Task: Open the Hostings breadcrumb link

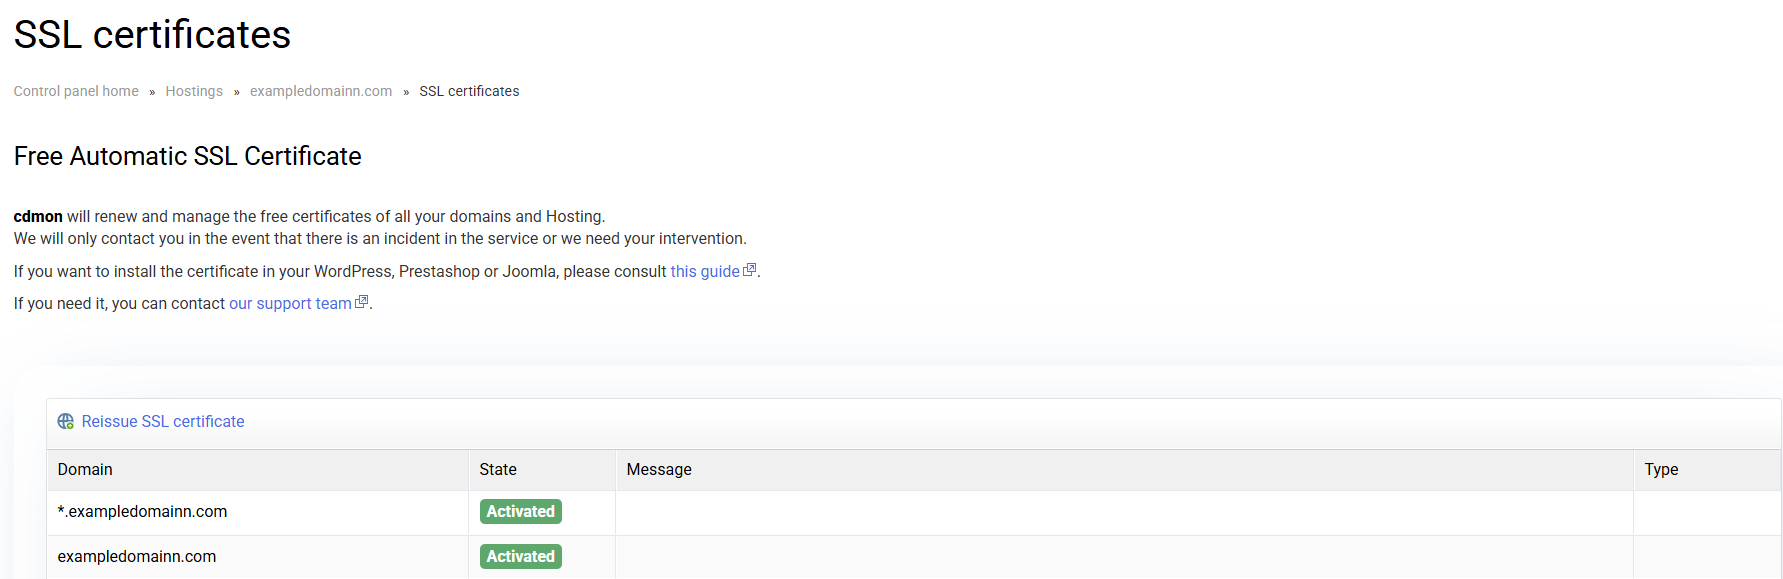Action: (194, 91)
